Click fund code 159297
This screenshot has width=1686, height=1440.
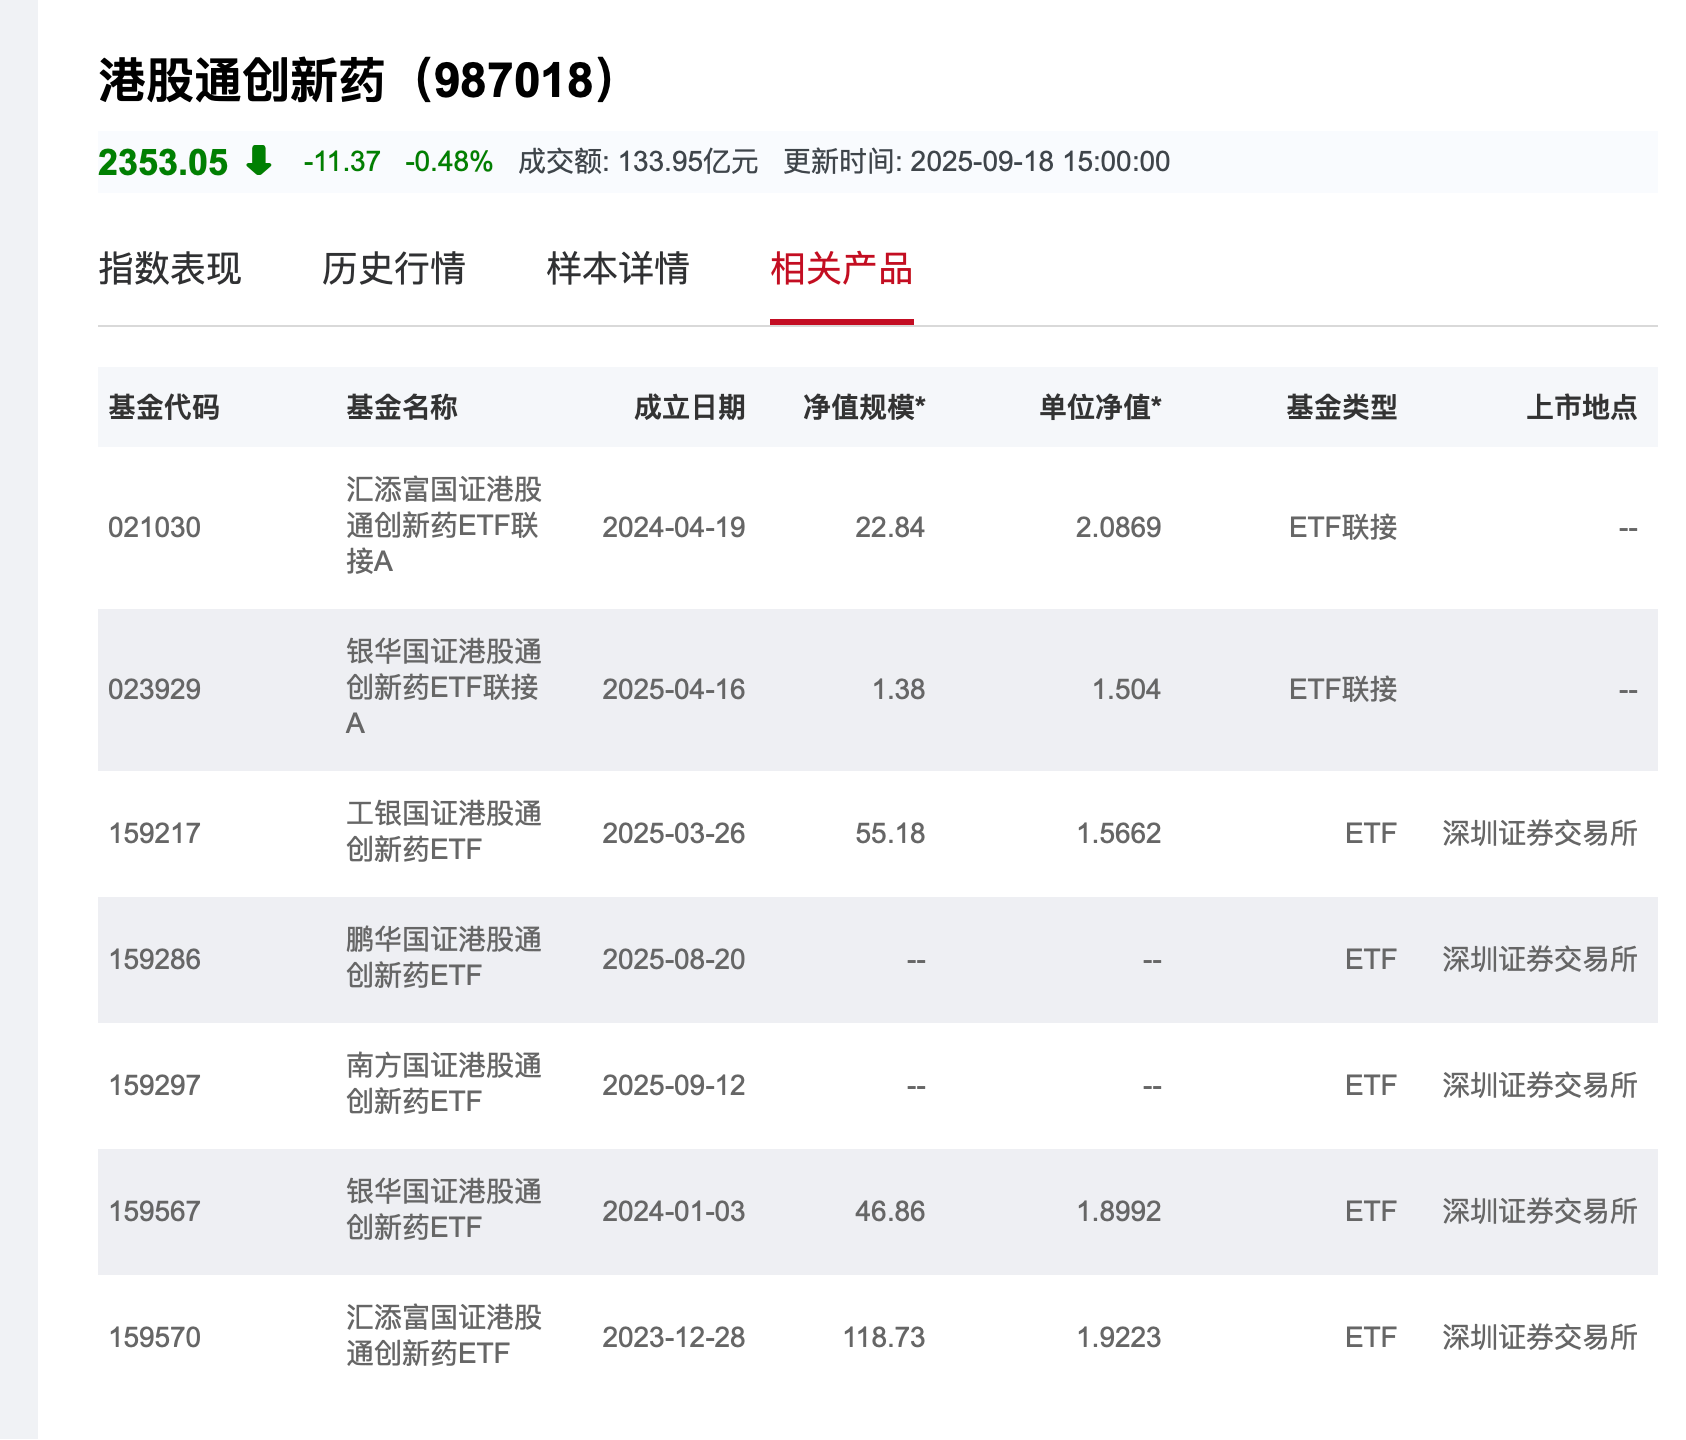[x=155, y=1085]
